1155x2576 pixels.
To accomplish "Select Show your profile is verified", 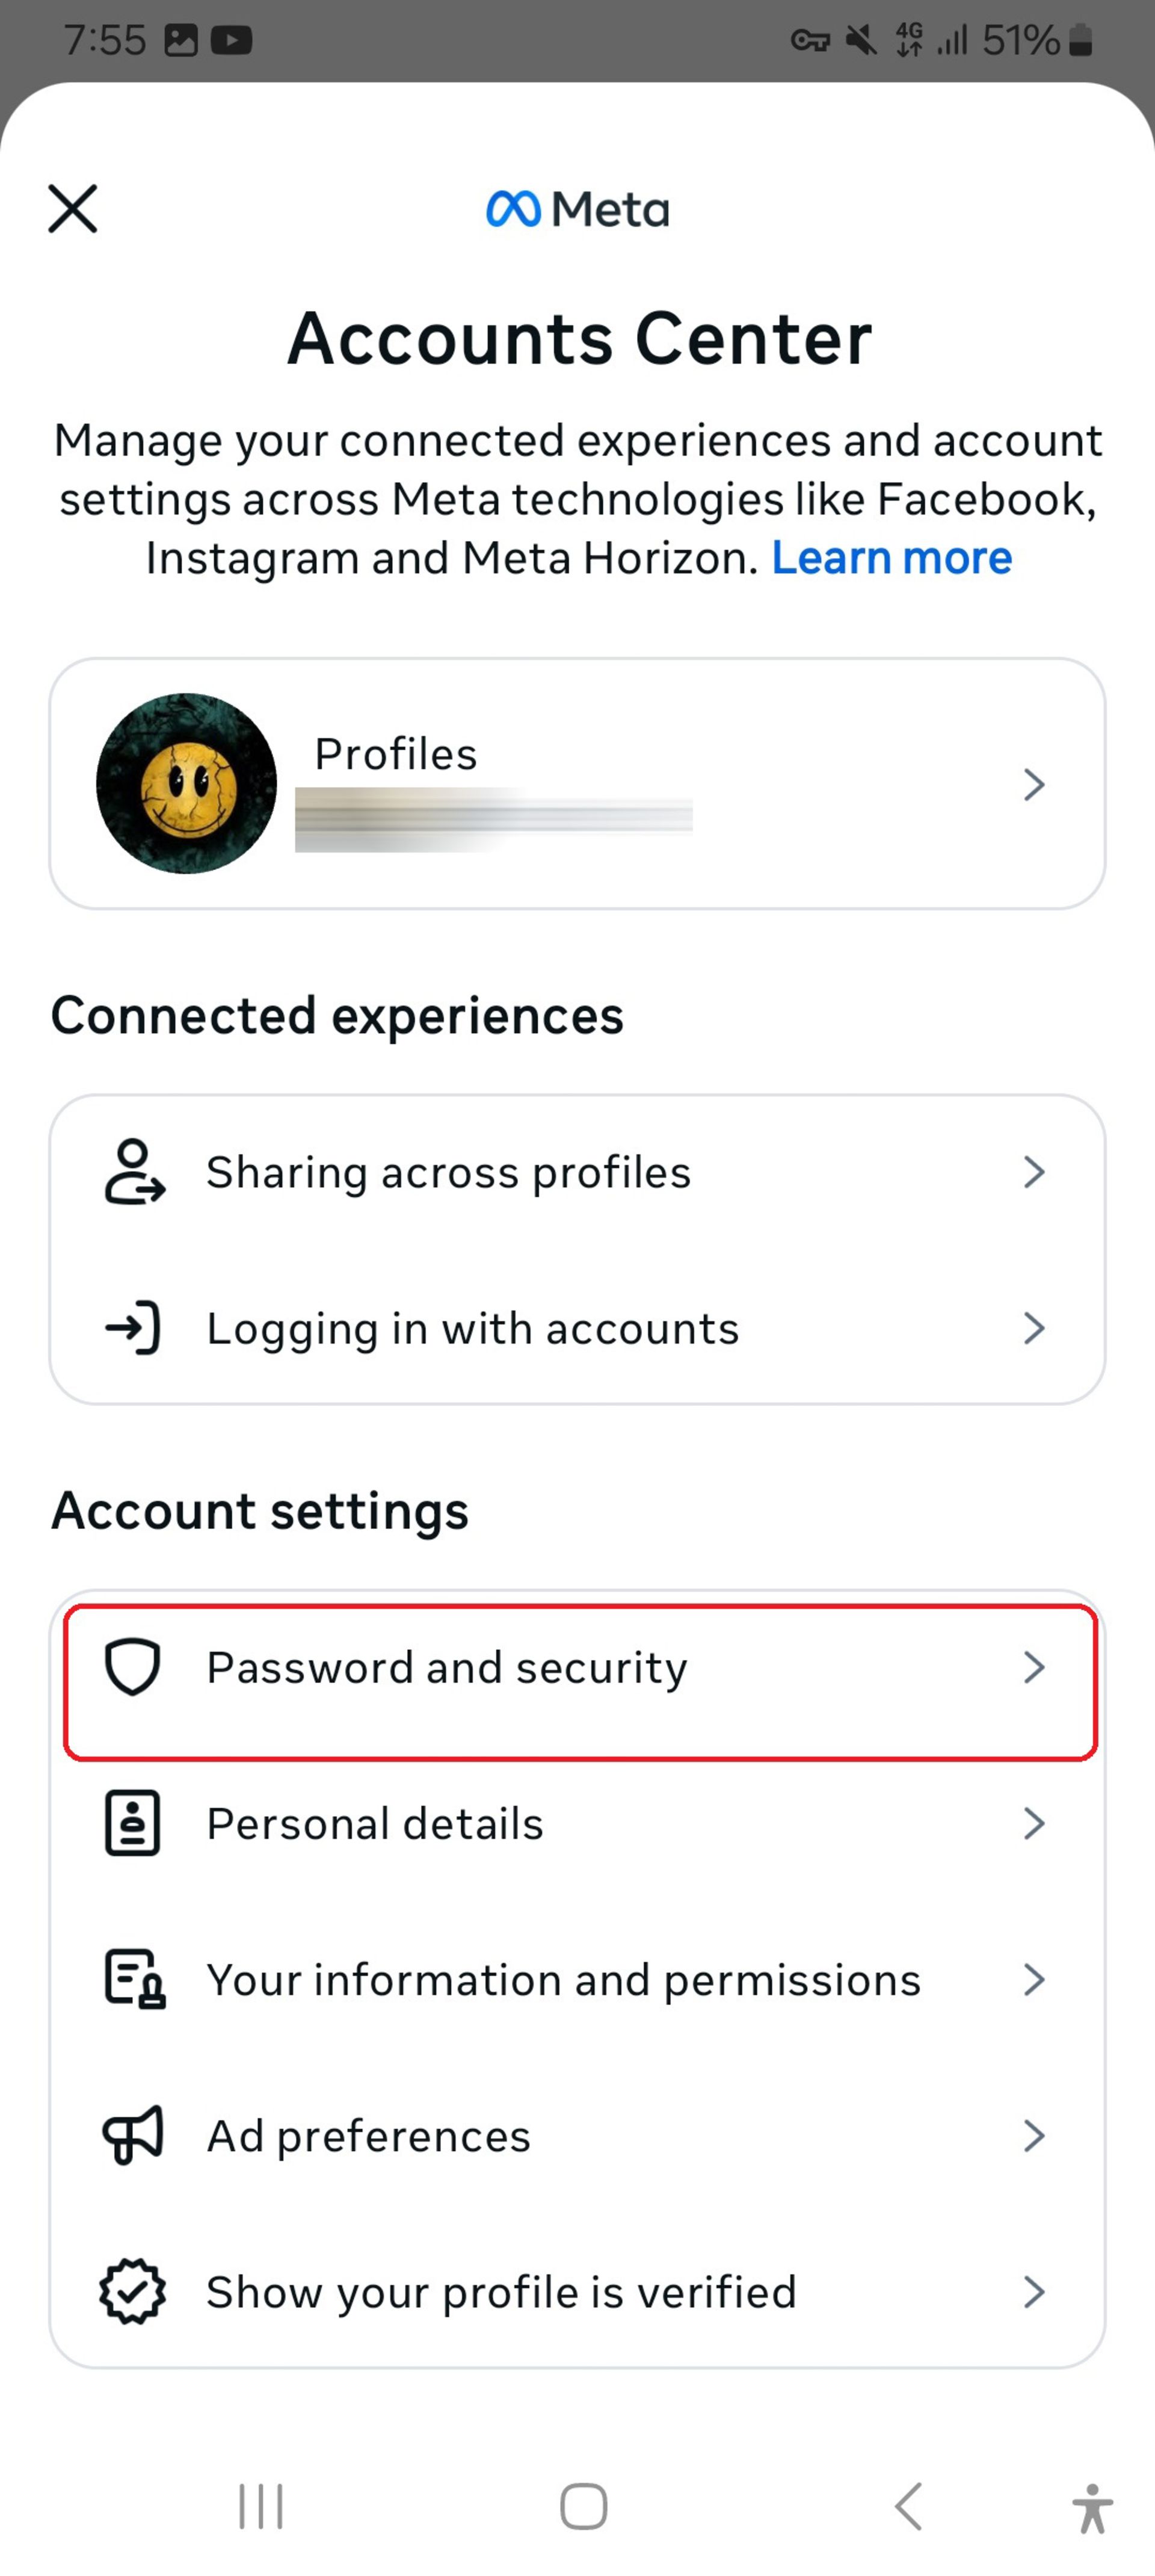I will tap(577, 2291).
